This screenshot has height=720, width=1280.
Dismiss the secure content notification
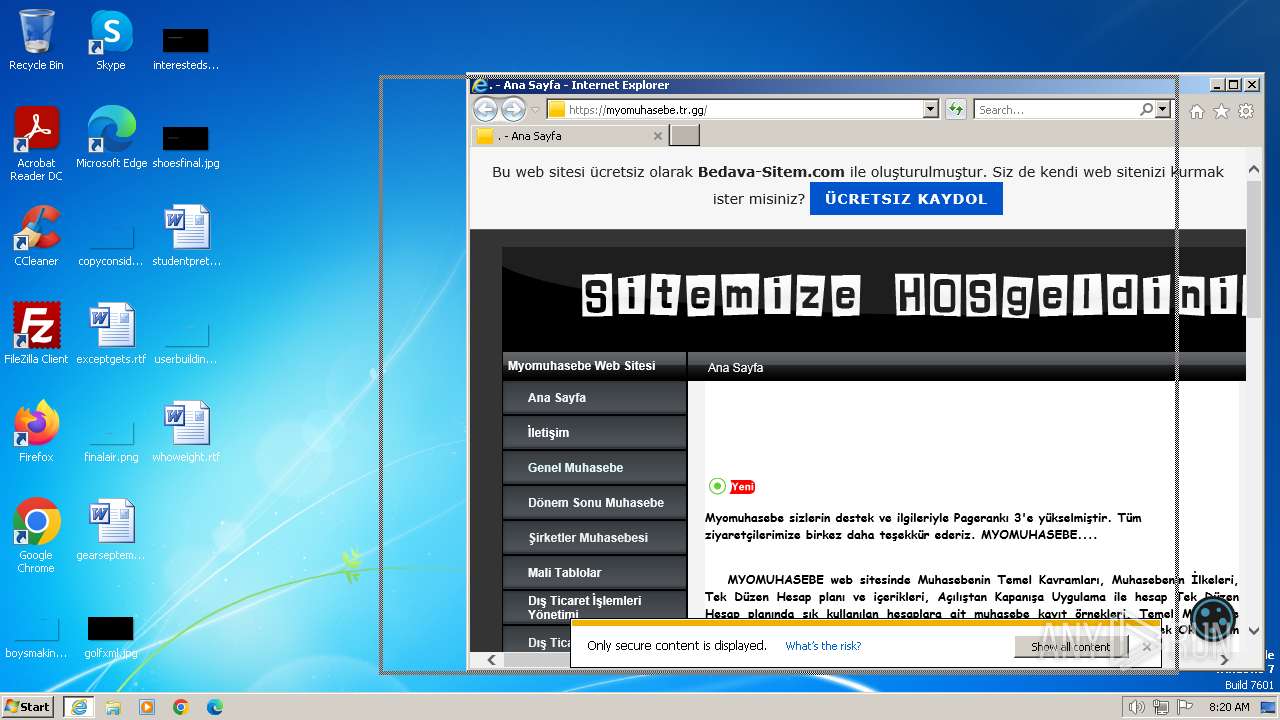(x=1146, y=647)
